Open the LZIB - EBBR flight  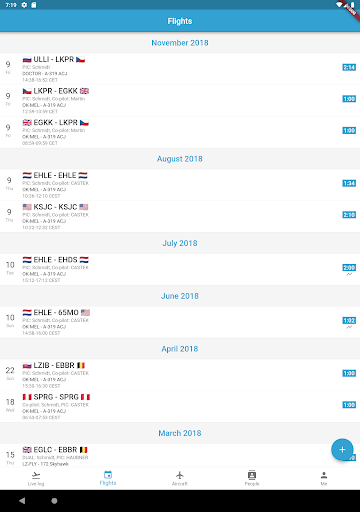click(180, 375)
